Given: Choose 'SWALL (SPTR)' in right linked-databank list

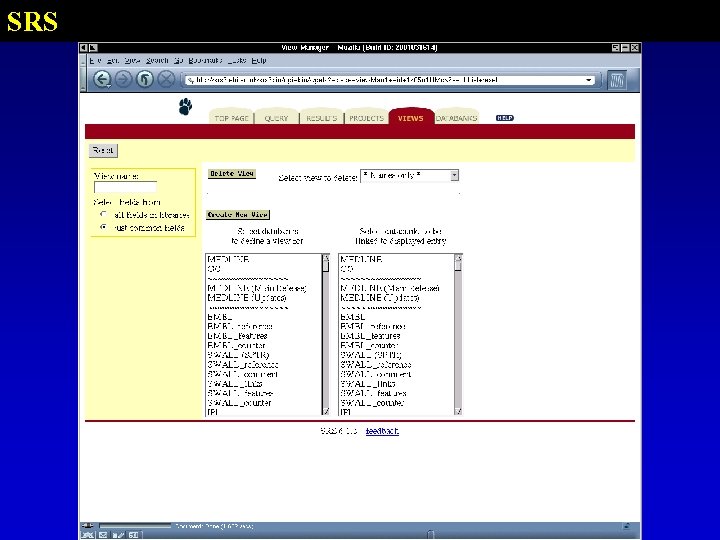Looking at the screenshot, I should click(371, 355).
